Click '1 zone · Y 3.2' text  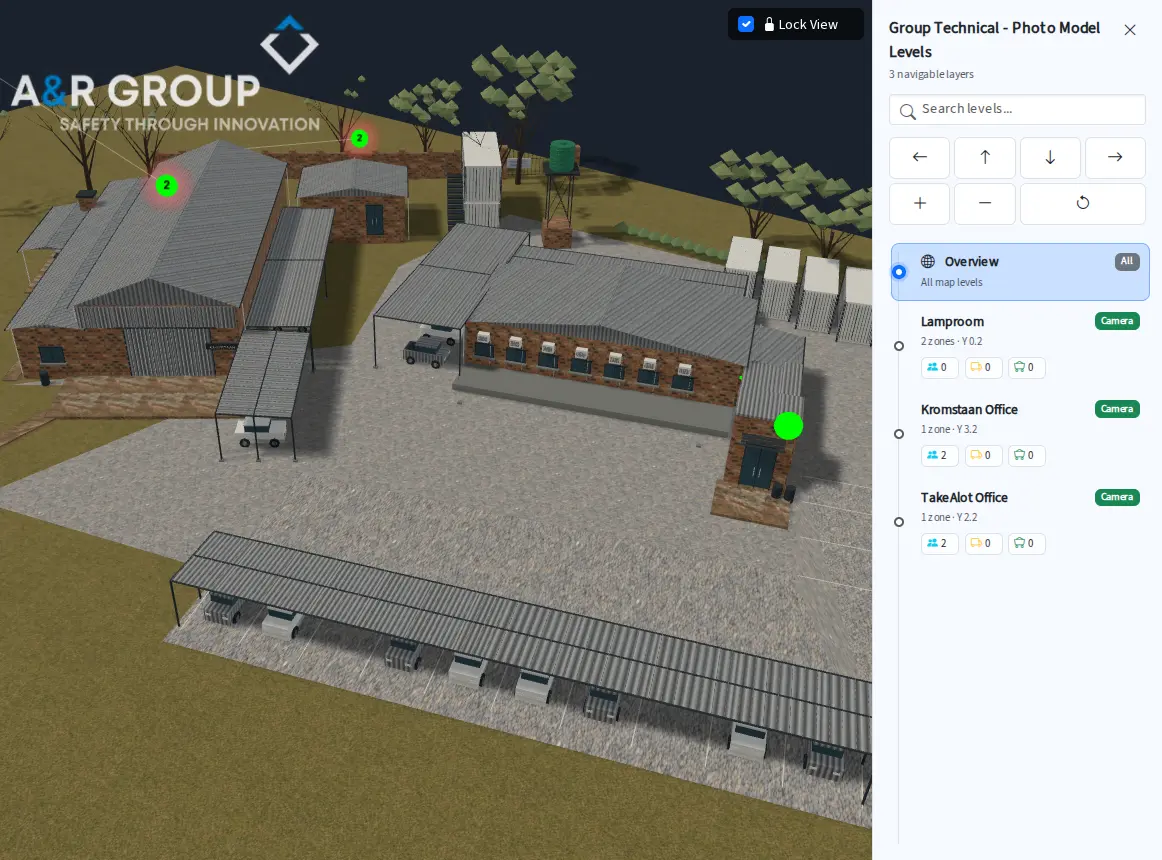point(949,429)
